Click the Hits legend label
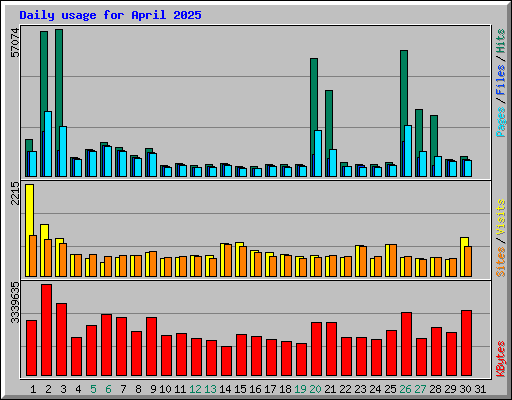 501,41
